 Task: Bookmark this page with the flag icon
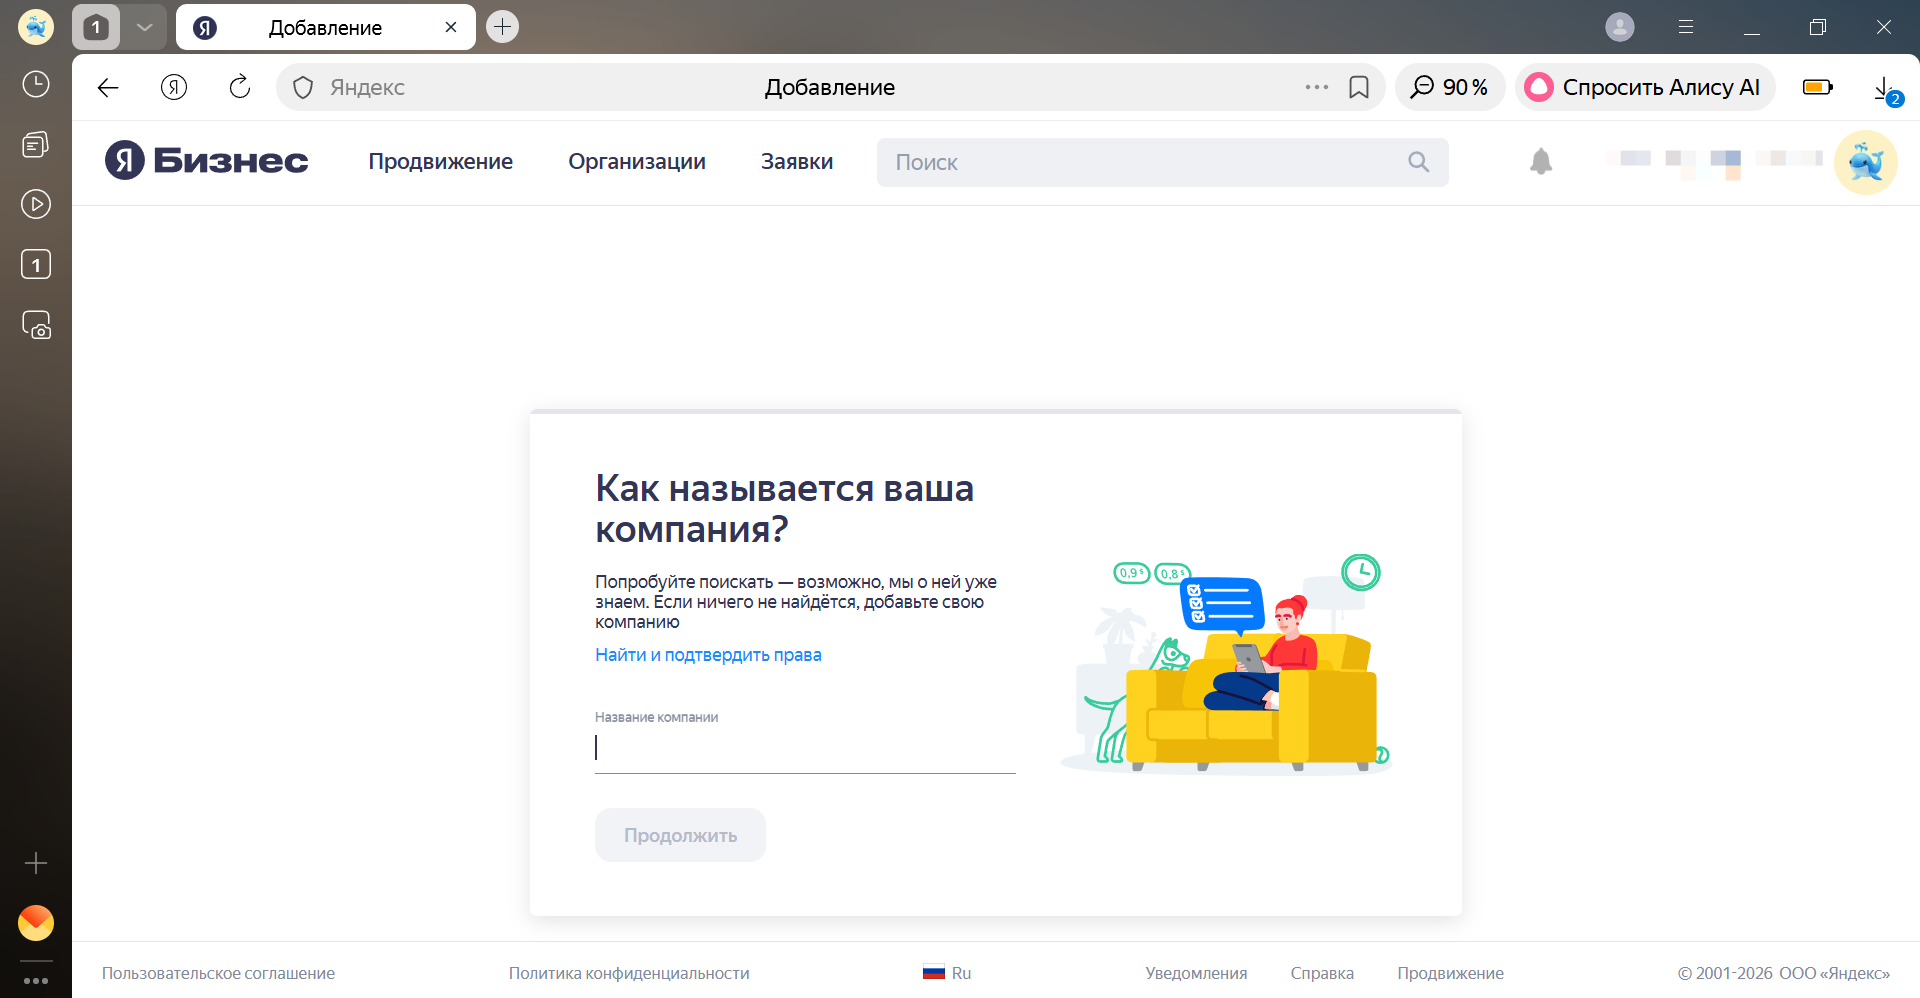coord(1358,87)
